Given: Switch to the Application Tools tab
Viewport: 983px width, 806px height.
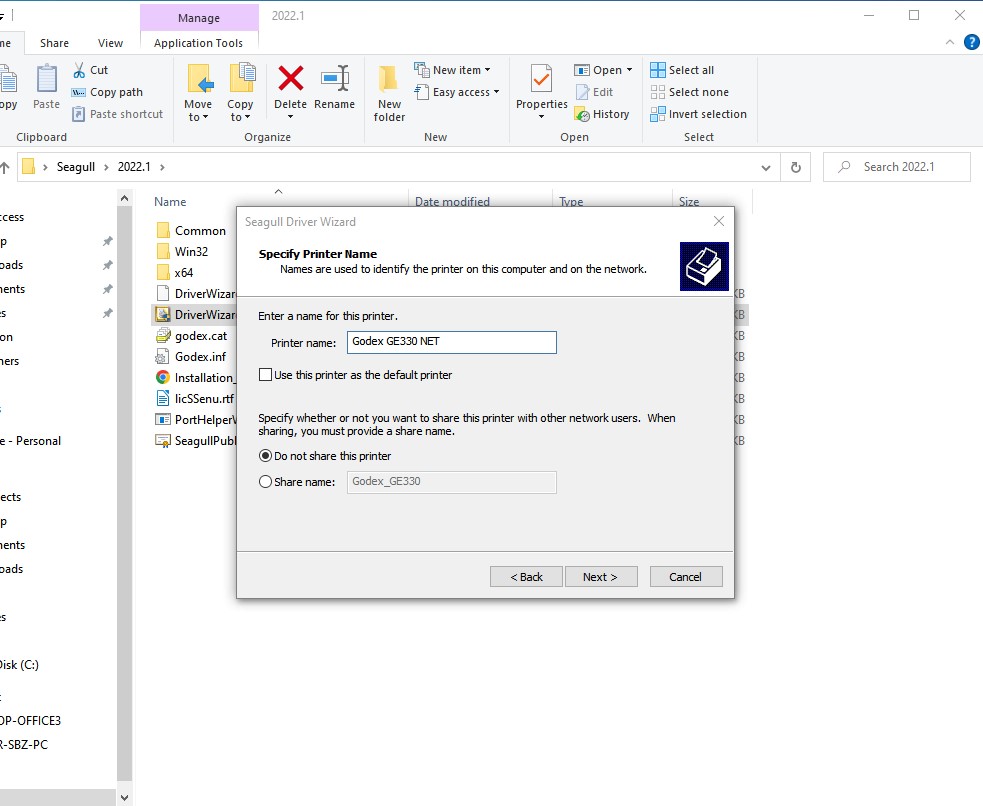Looking at the screenshot, I should coord(198,43).
